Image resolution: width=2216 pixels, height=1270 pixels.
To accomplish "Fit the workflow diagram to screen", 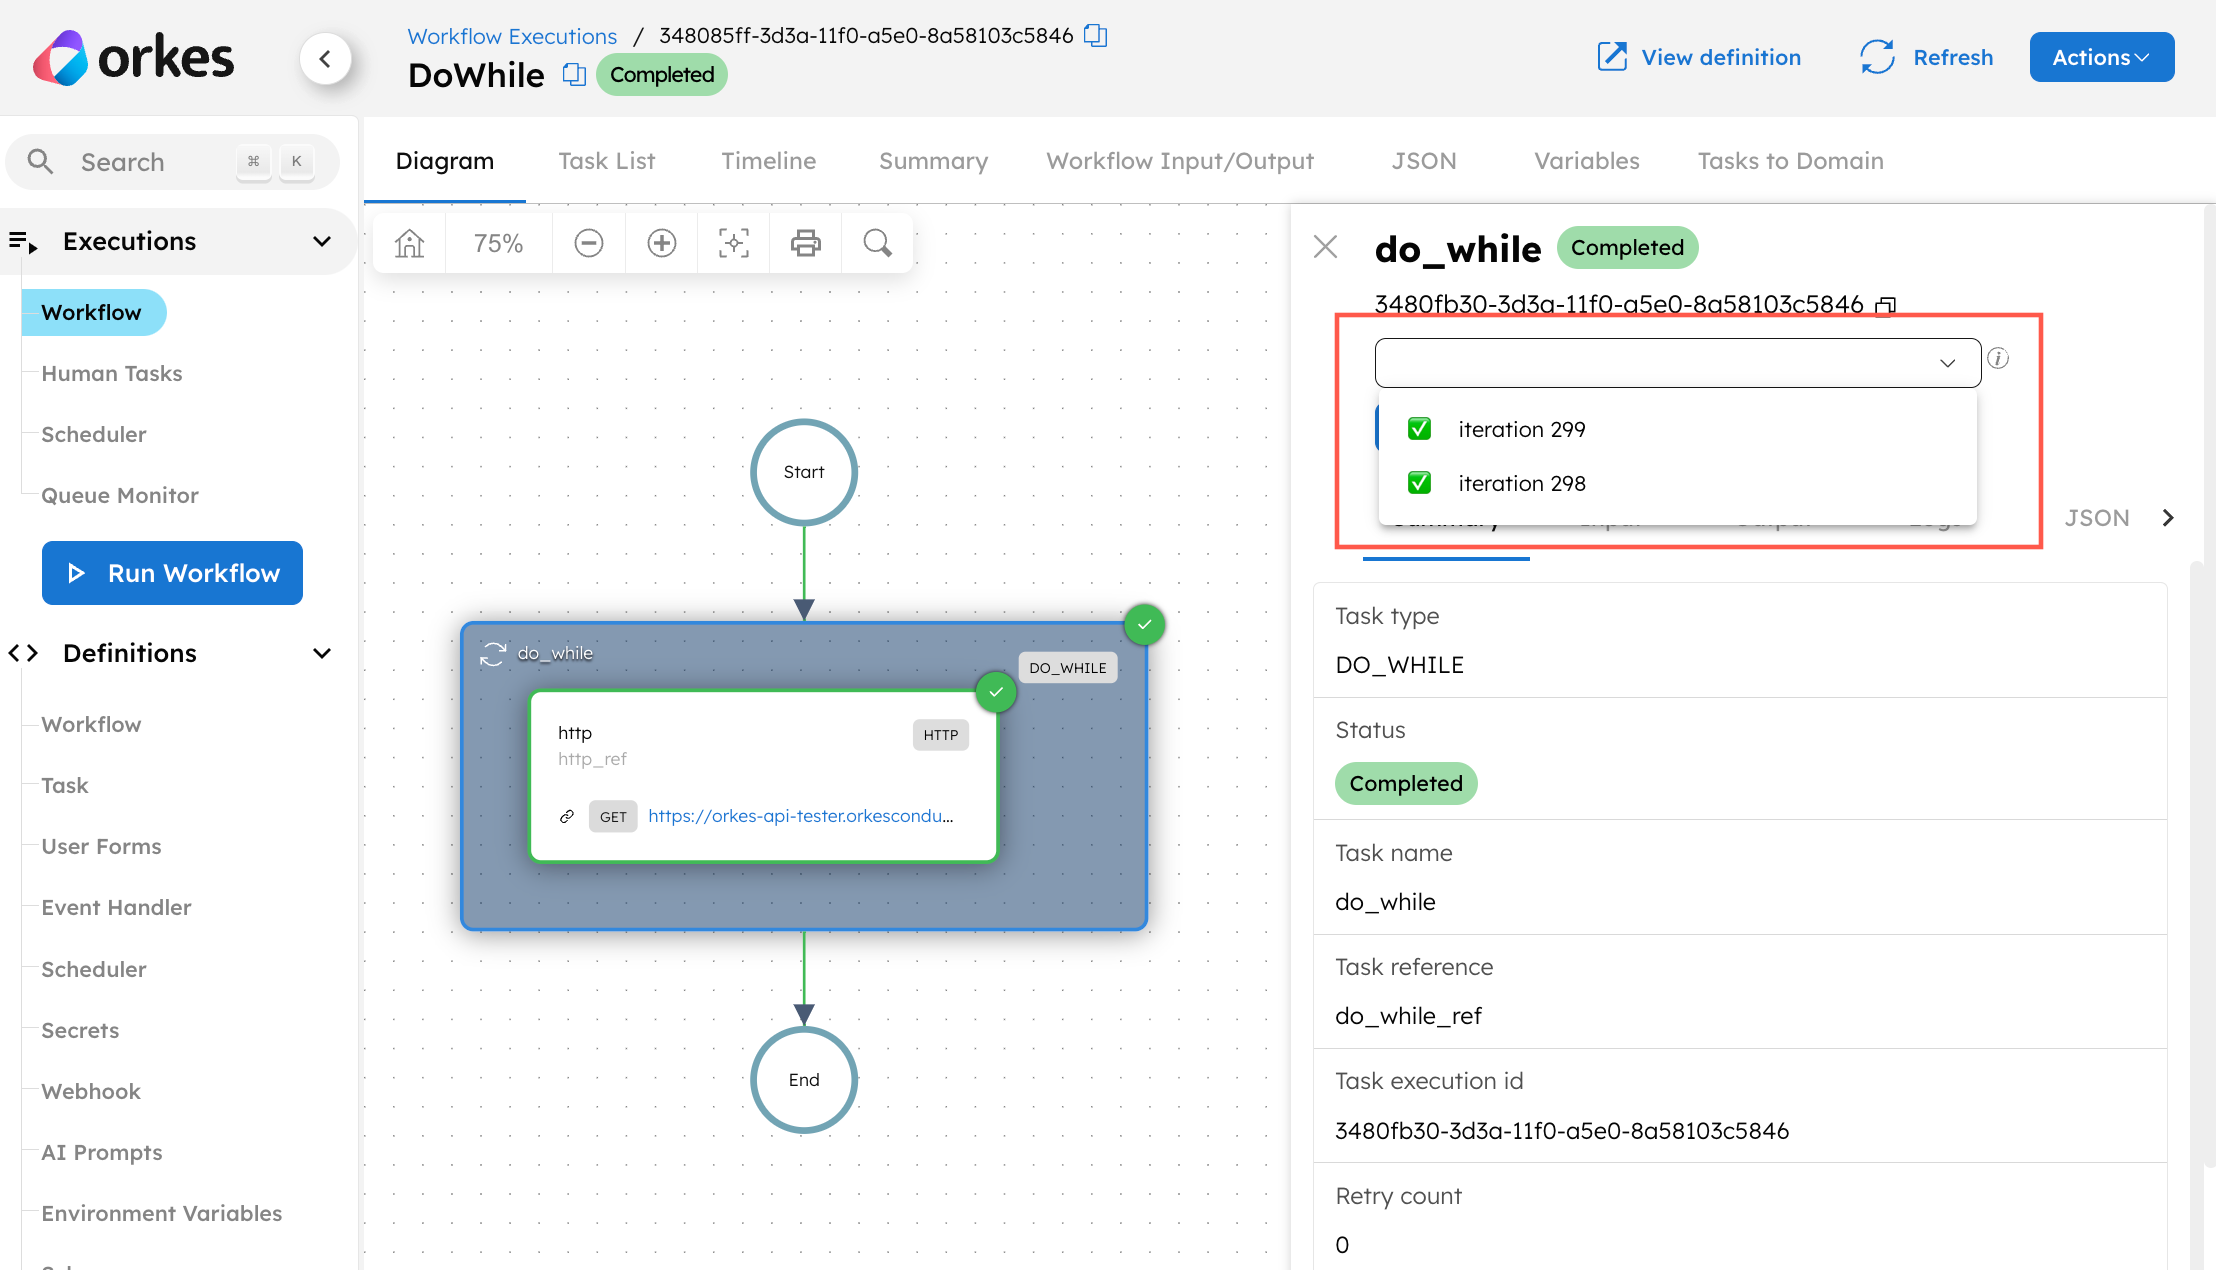I will [733, 242].
